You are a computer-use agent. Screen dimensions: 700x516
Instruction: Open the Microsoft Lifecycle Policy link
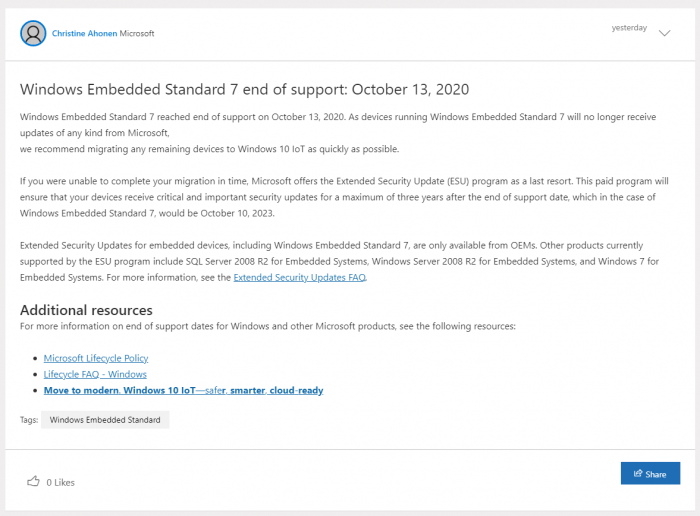pos(96,358)
